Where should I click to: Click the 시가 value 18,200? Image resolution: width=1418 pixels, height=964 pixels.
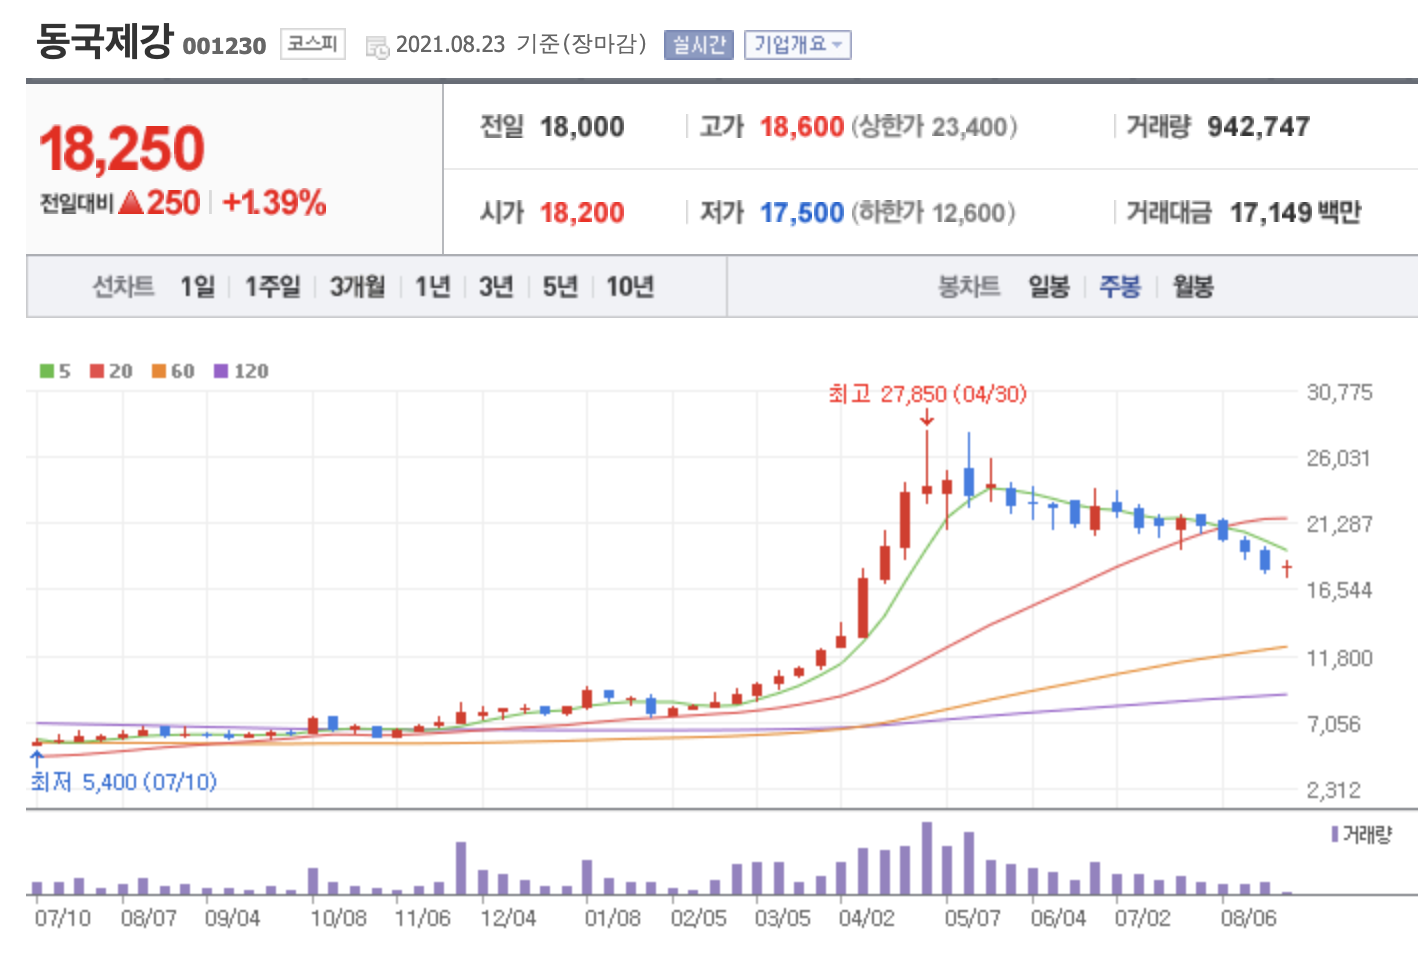tap(582, 213)
